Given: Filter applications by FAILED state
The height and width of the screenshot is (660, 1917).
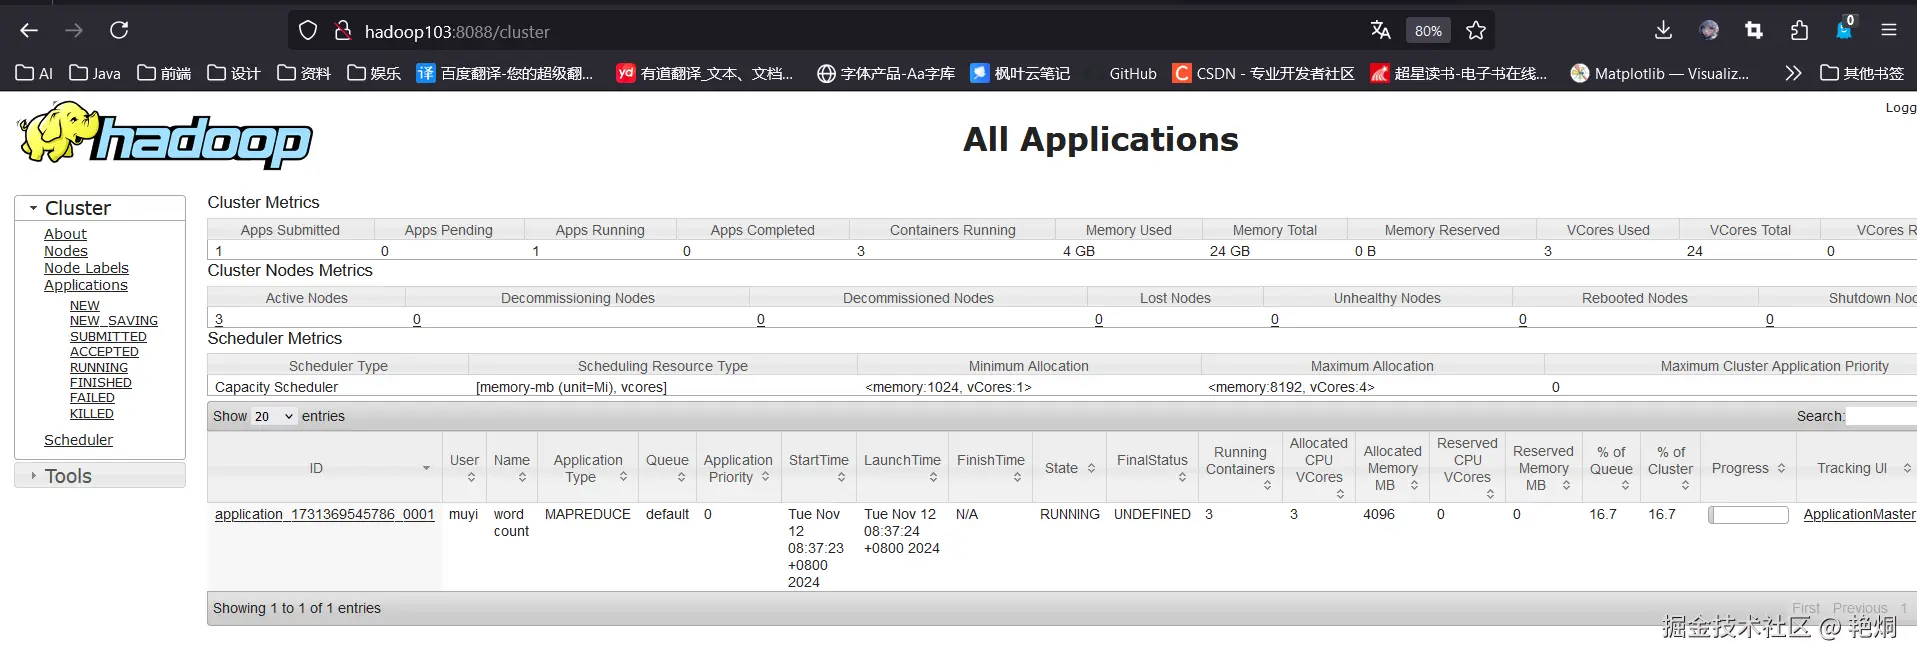Looking at the screenshot, I should (92, 398).
